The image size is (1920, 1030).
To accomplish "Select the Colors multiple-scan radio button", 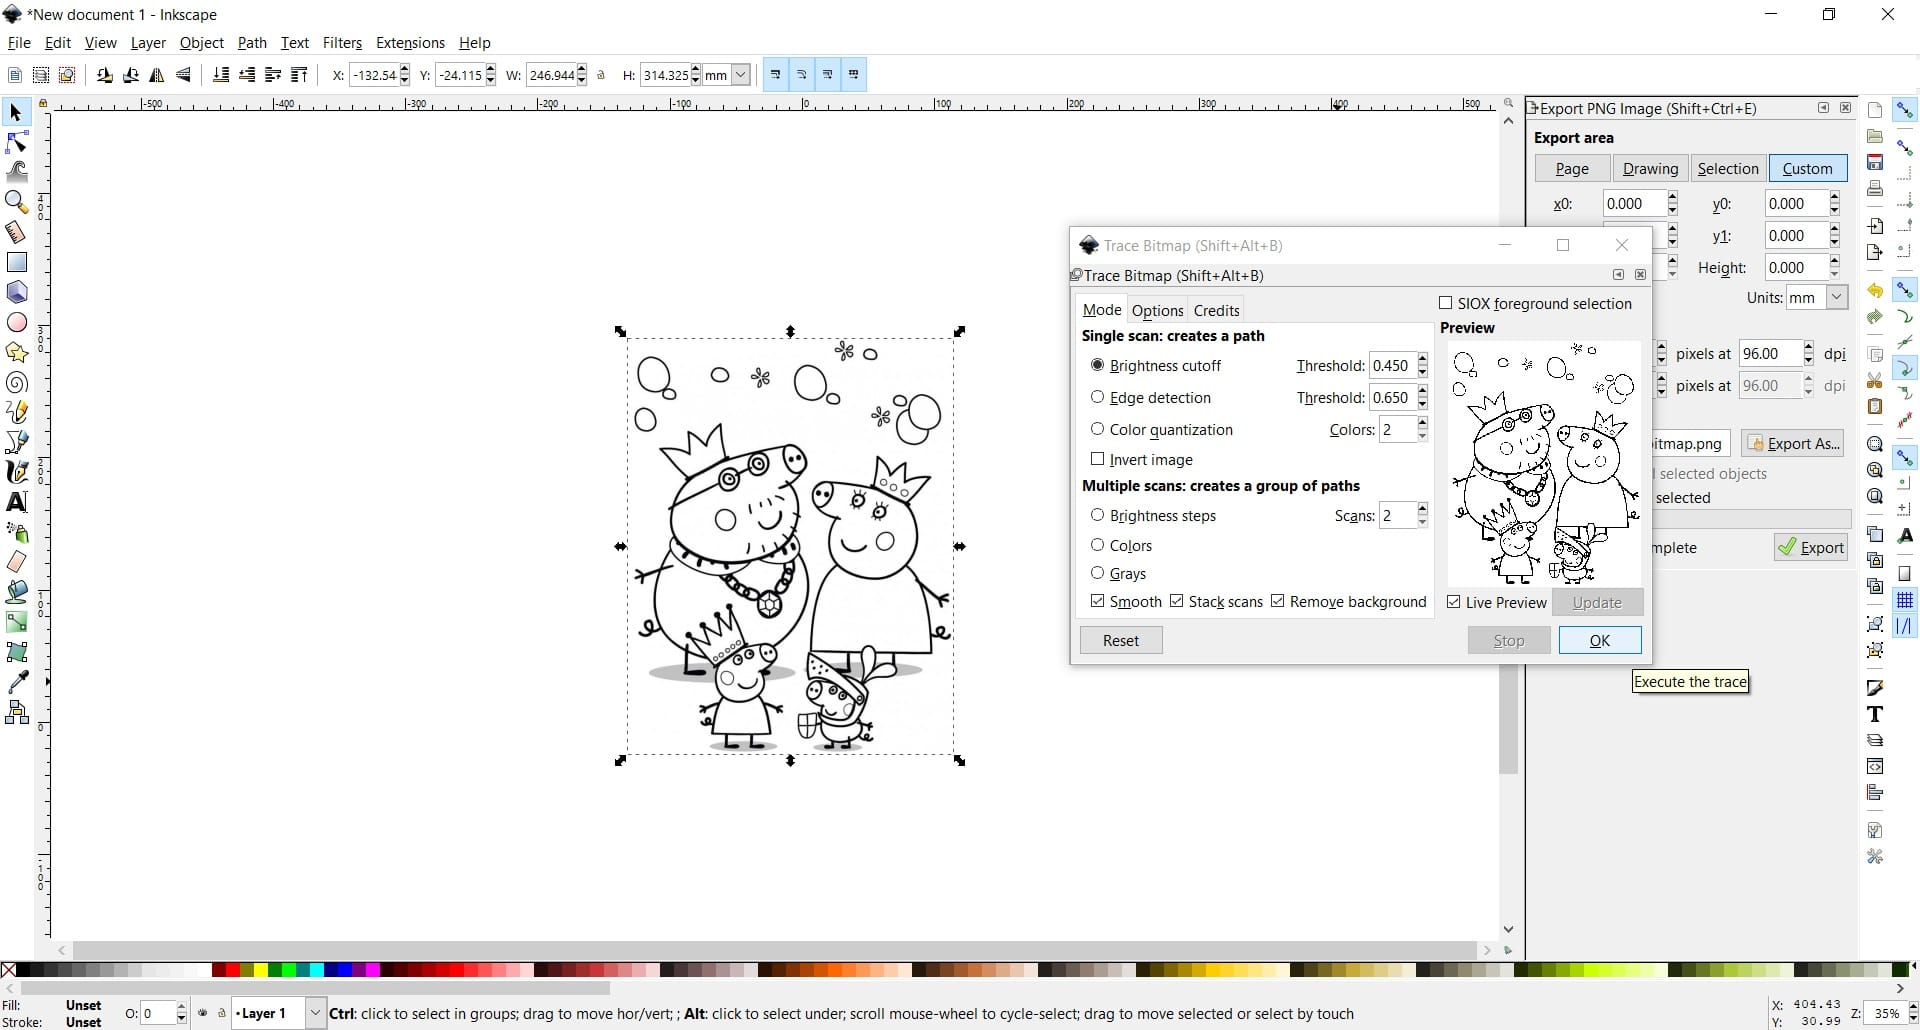I will [x=1097, y=545].
